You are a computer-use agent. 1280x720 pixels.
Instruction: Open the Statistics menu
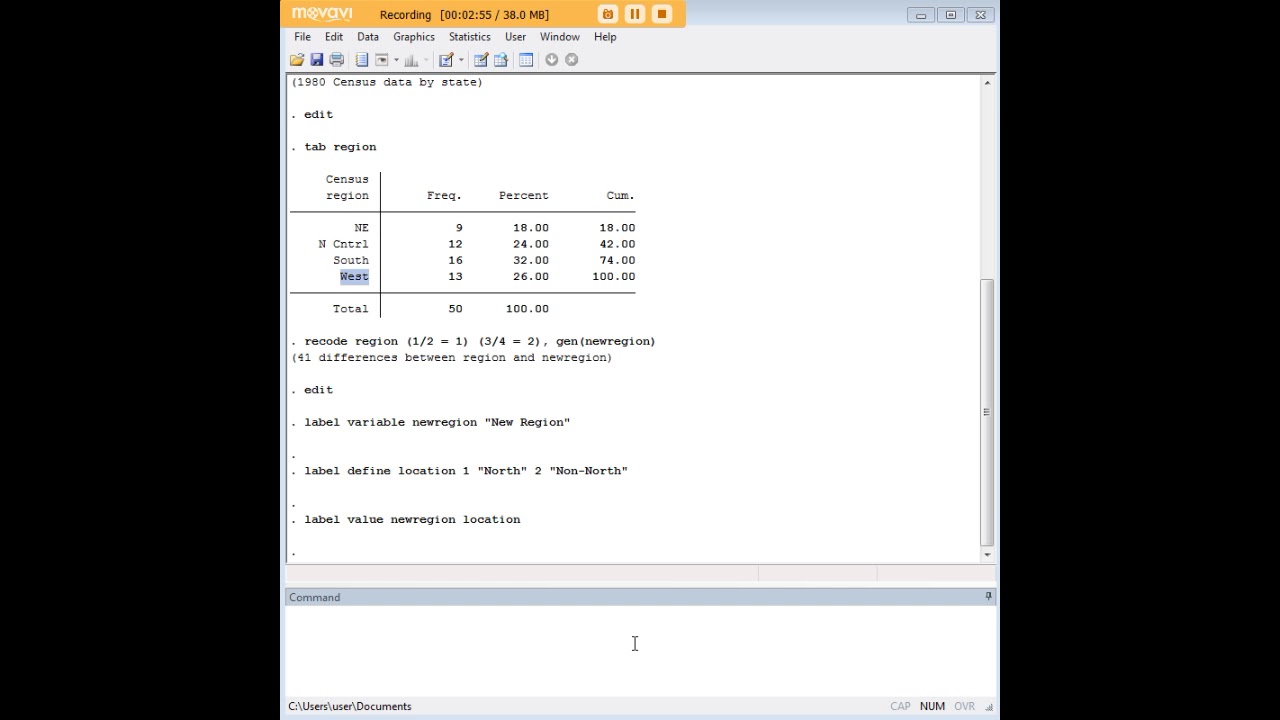[470, 37]
